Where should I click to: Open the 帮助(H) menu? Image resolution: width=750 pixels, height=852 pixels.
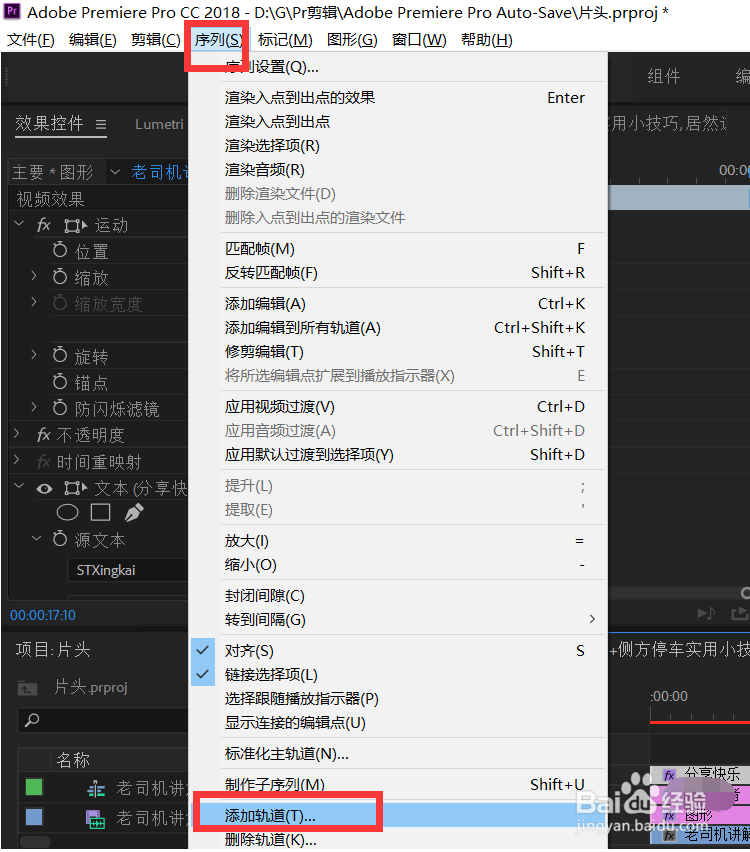pos(487,40)
